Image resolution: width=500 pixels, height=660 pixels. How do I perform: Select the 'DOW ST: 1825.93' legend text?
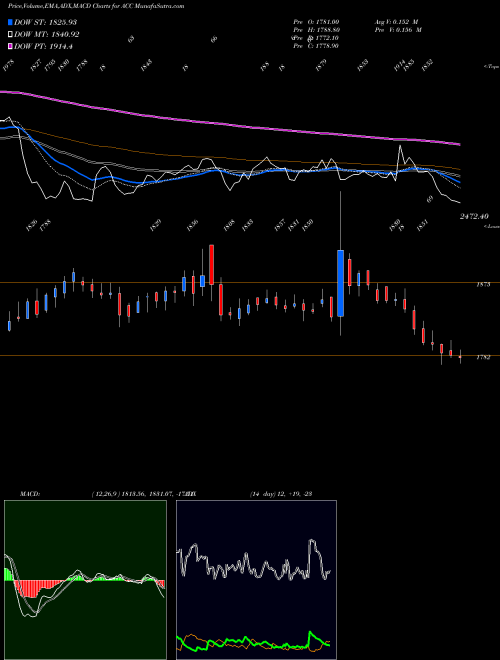(x=45, y=22)
